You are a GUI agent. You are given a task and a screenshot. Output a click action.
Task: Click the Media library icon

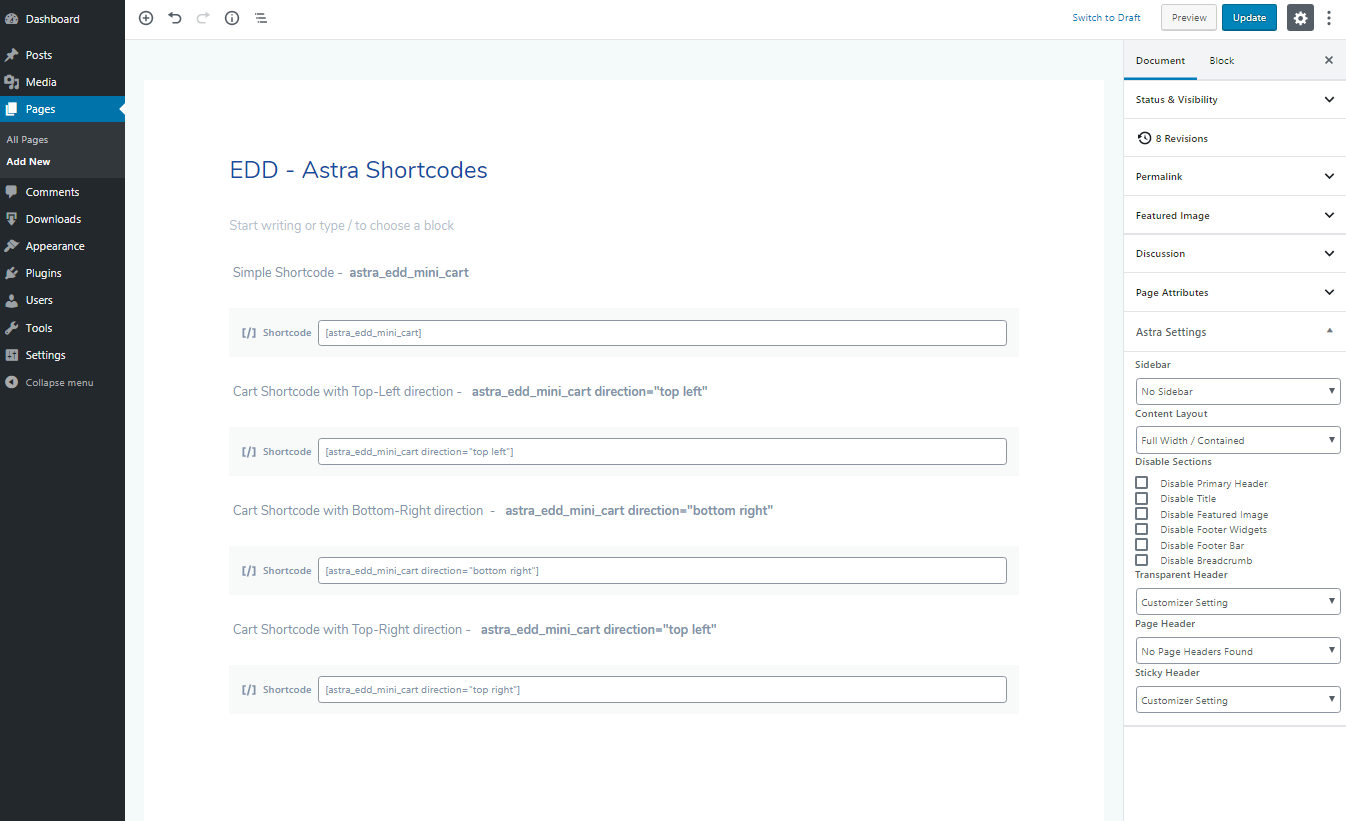coord(12,82)
